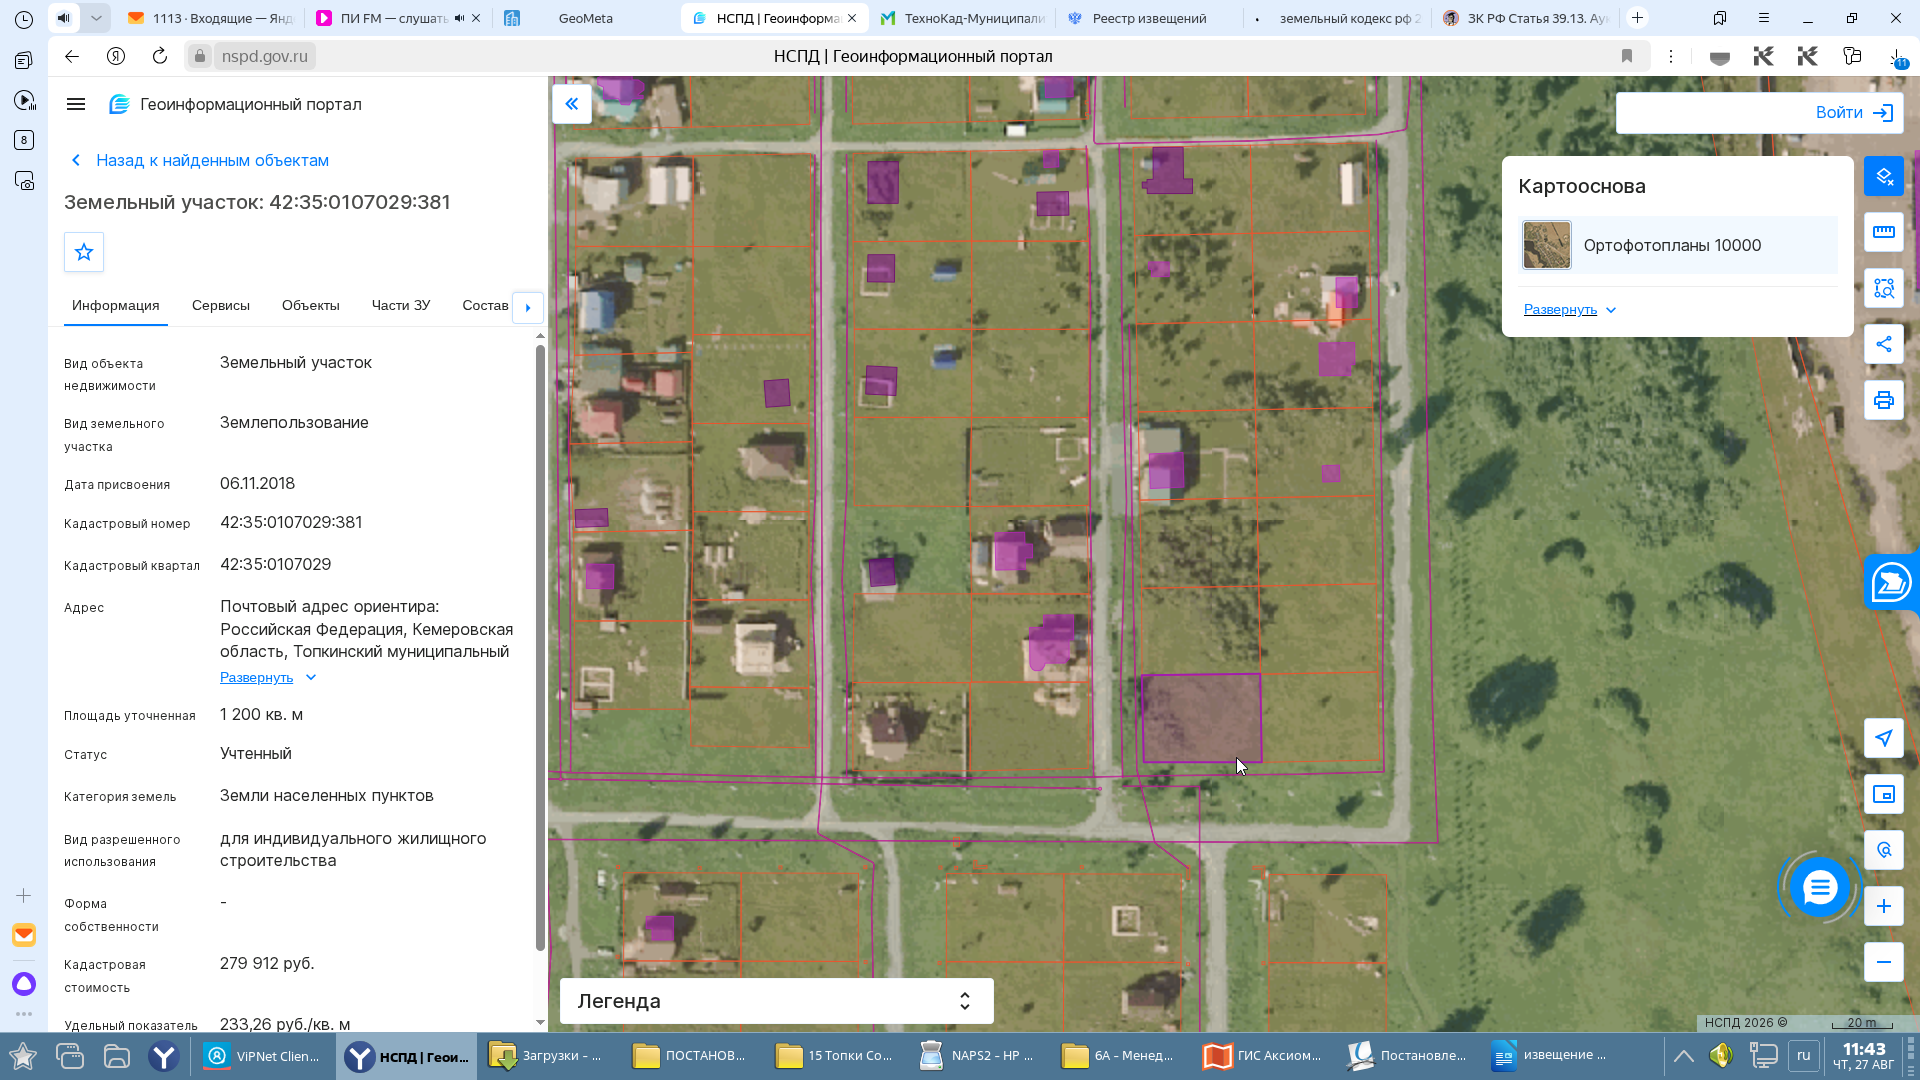Share the map via share icon
Screen dimensions: 1920x1080
tap(1884, 344)
